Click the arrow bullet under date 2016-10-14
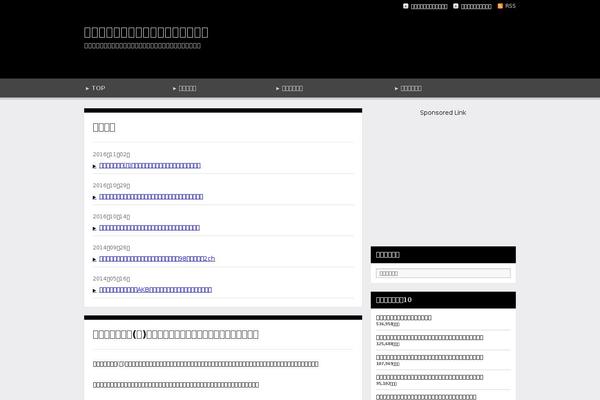This screenshot has height=400, width=600. point(95,228)
